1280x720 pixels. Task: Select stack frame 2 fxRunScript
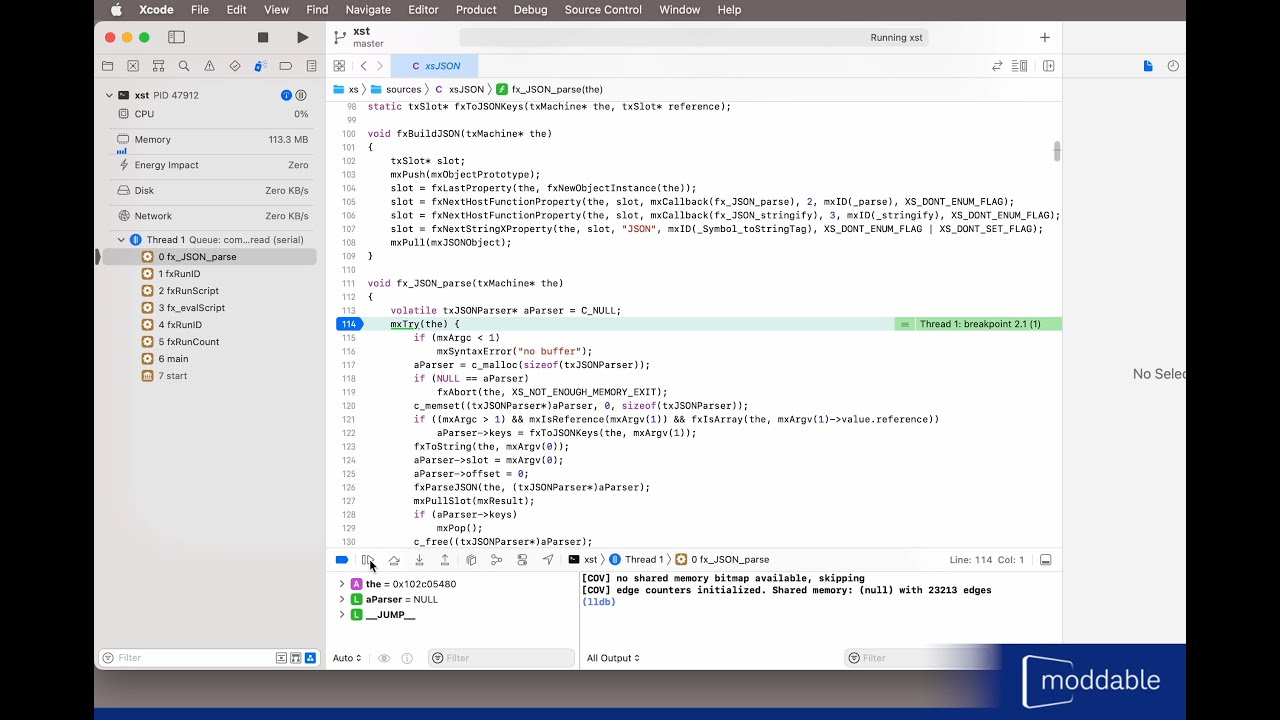(208, 291)
